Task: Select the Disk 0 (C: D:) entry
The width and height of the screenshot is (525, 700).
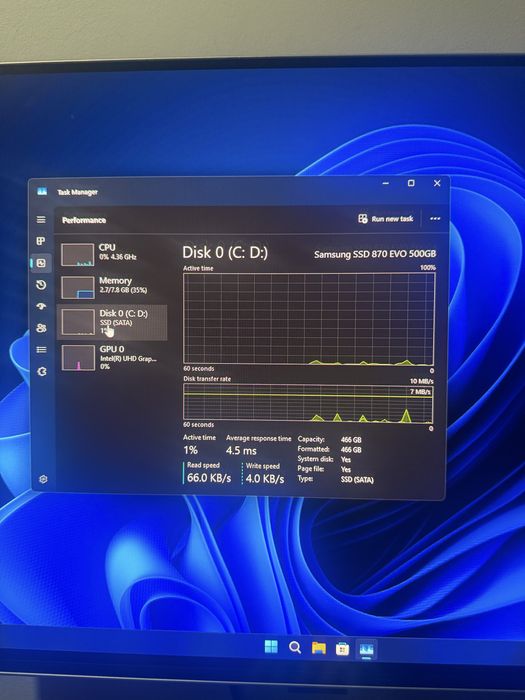Action: [112, 322]
